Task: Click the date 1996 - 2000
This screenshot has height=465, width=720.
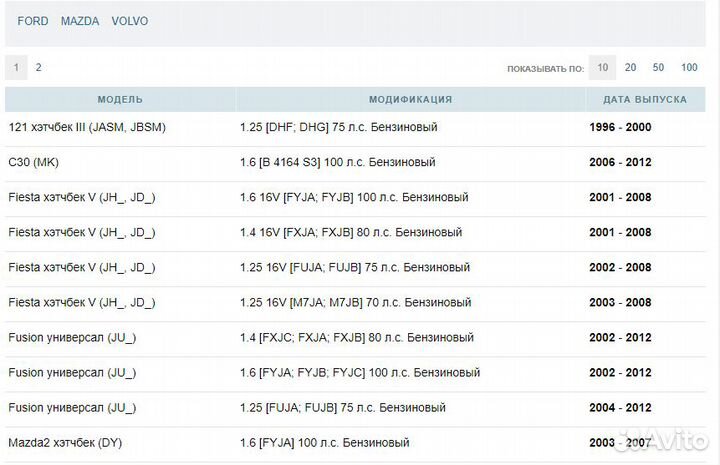Action: [x=620, y=127]
